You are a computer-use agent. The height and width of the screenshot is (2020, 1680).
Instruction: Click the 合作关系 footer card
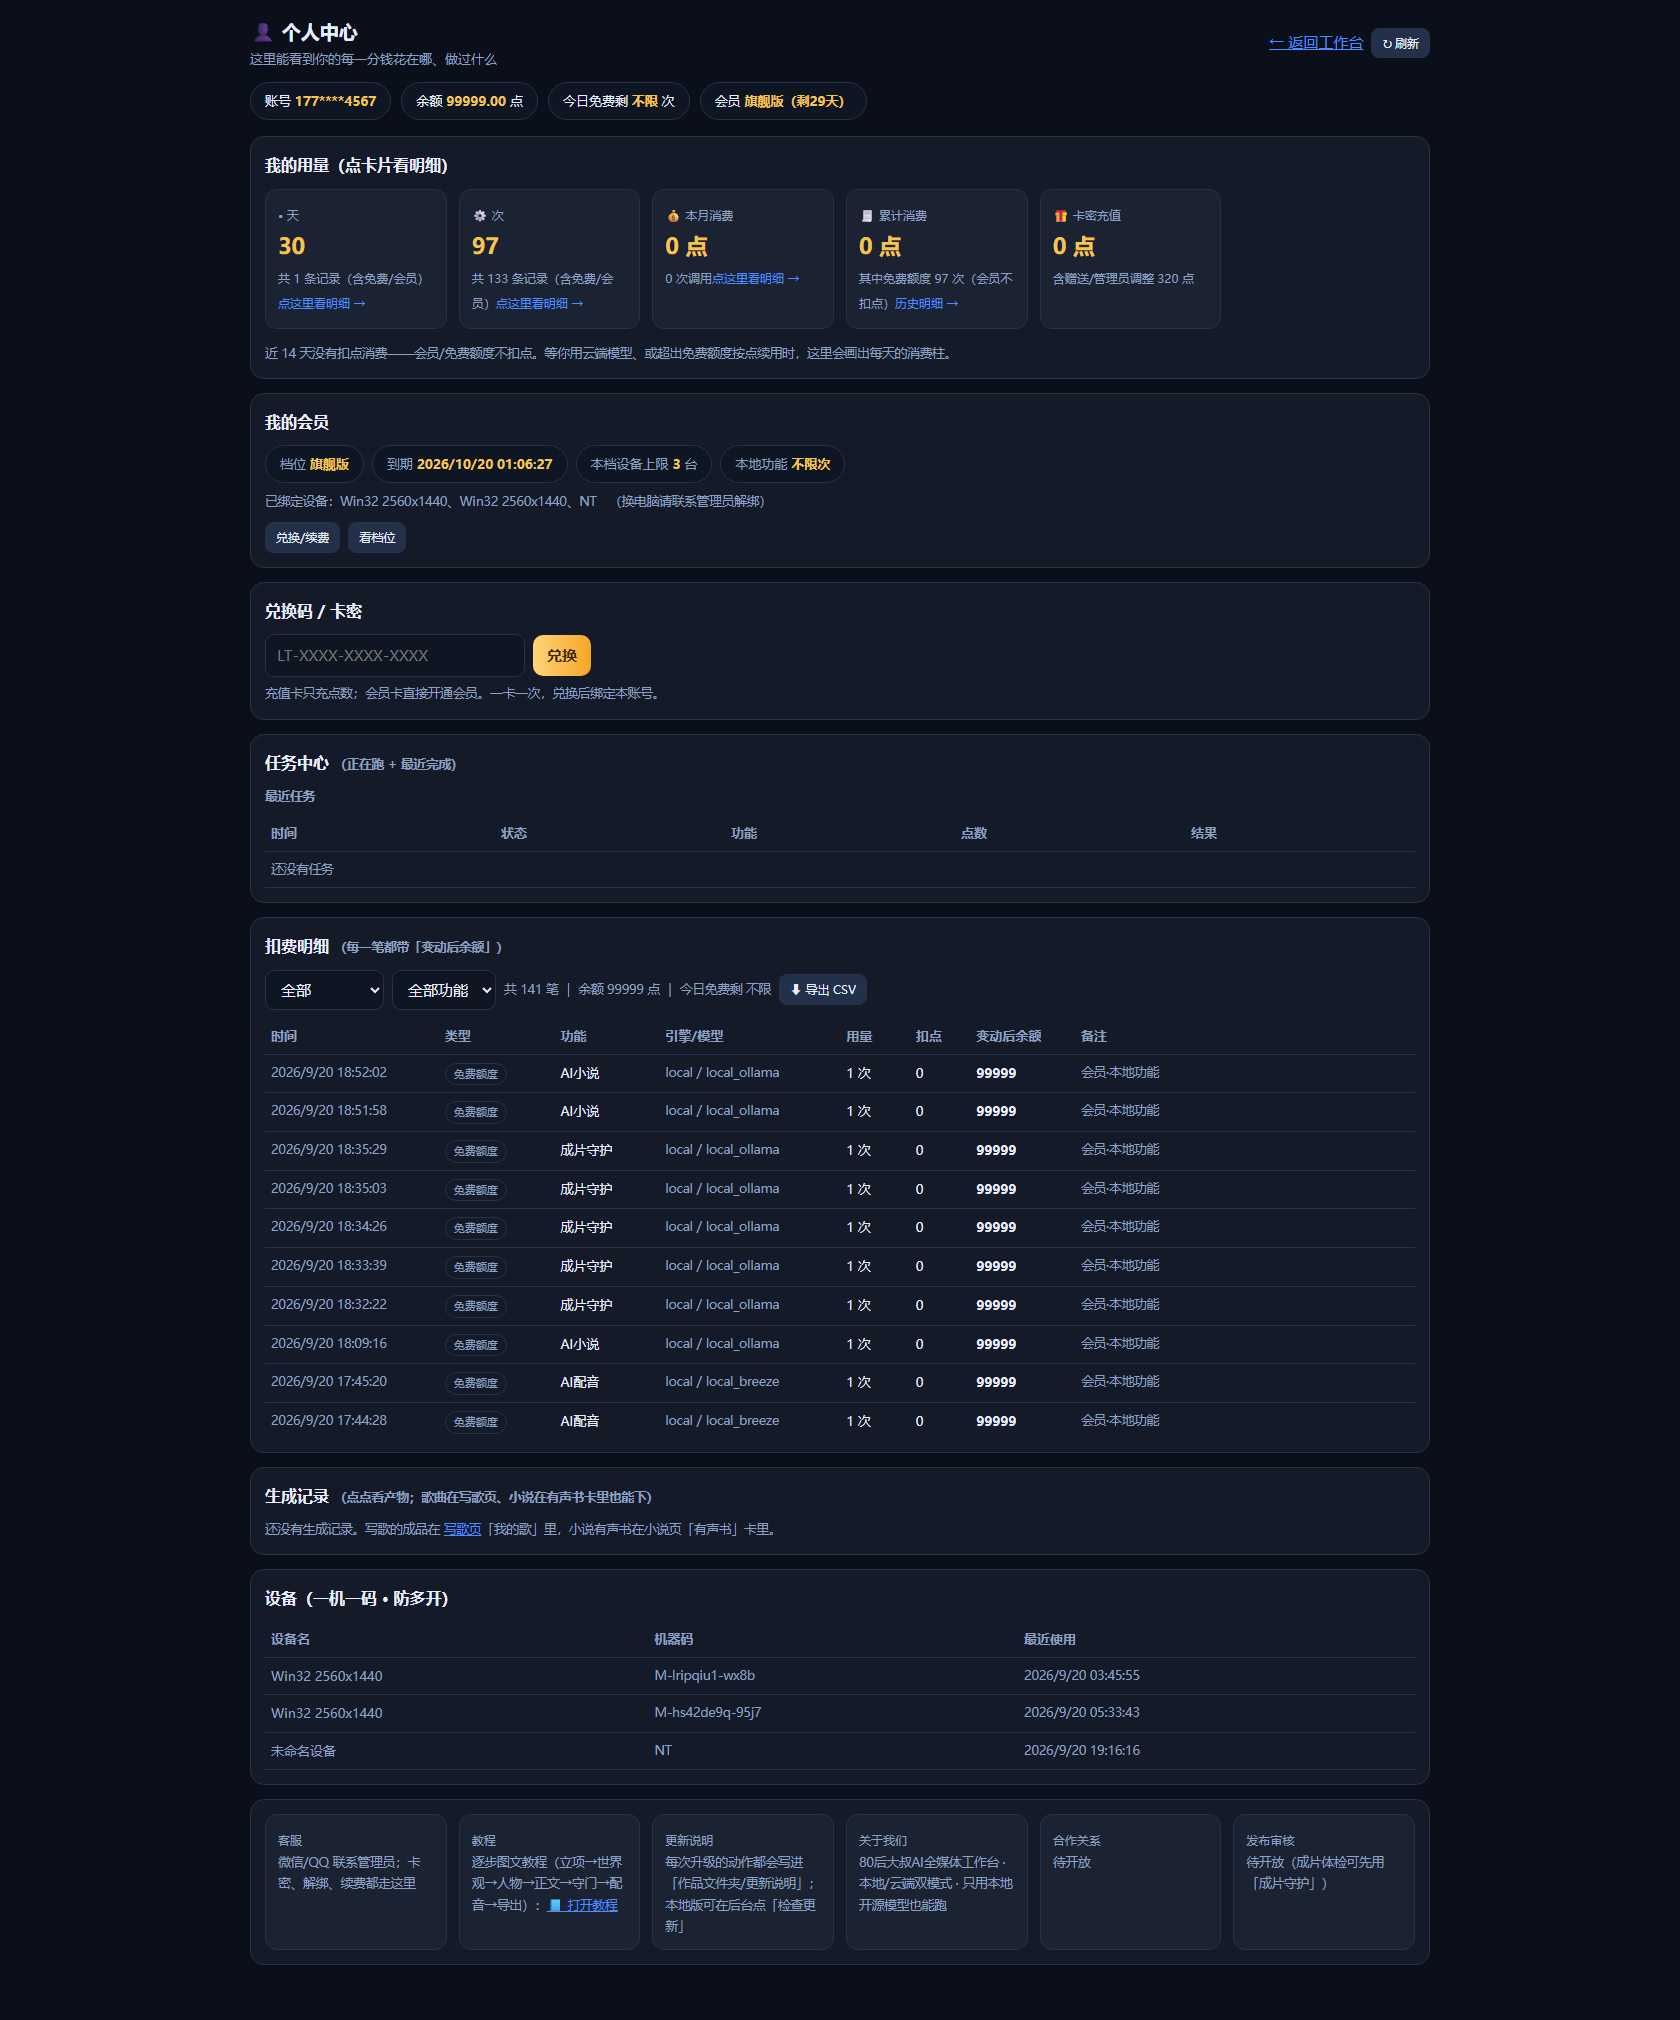1130,1882
